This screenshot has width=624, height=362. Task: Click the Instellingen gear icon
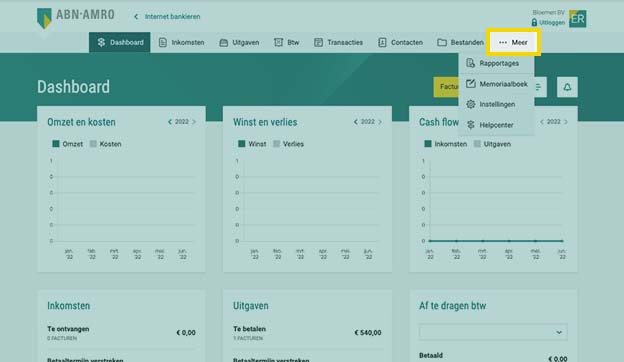[x=471, y=104]
